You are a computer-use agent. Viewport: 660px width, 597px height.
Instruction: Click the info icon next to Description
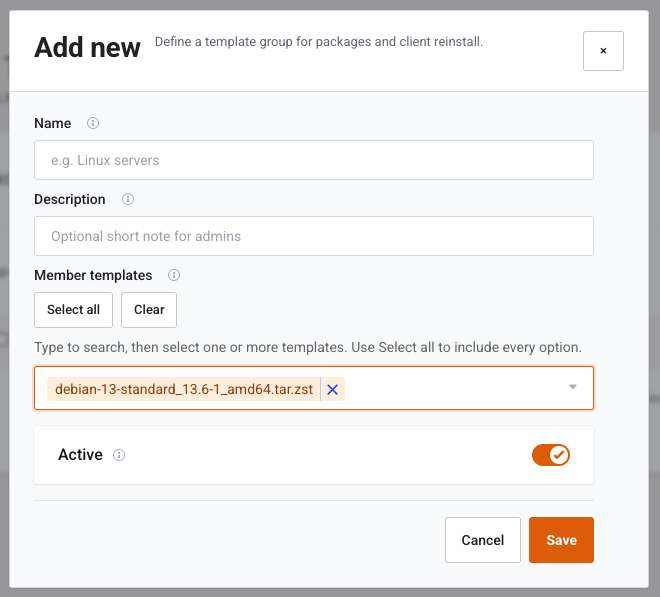(x=128, y=199)
